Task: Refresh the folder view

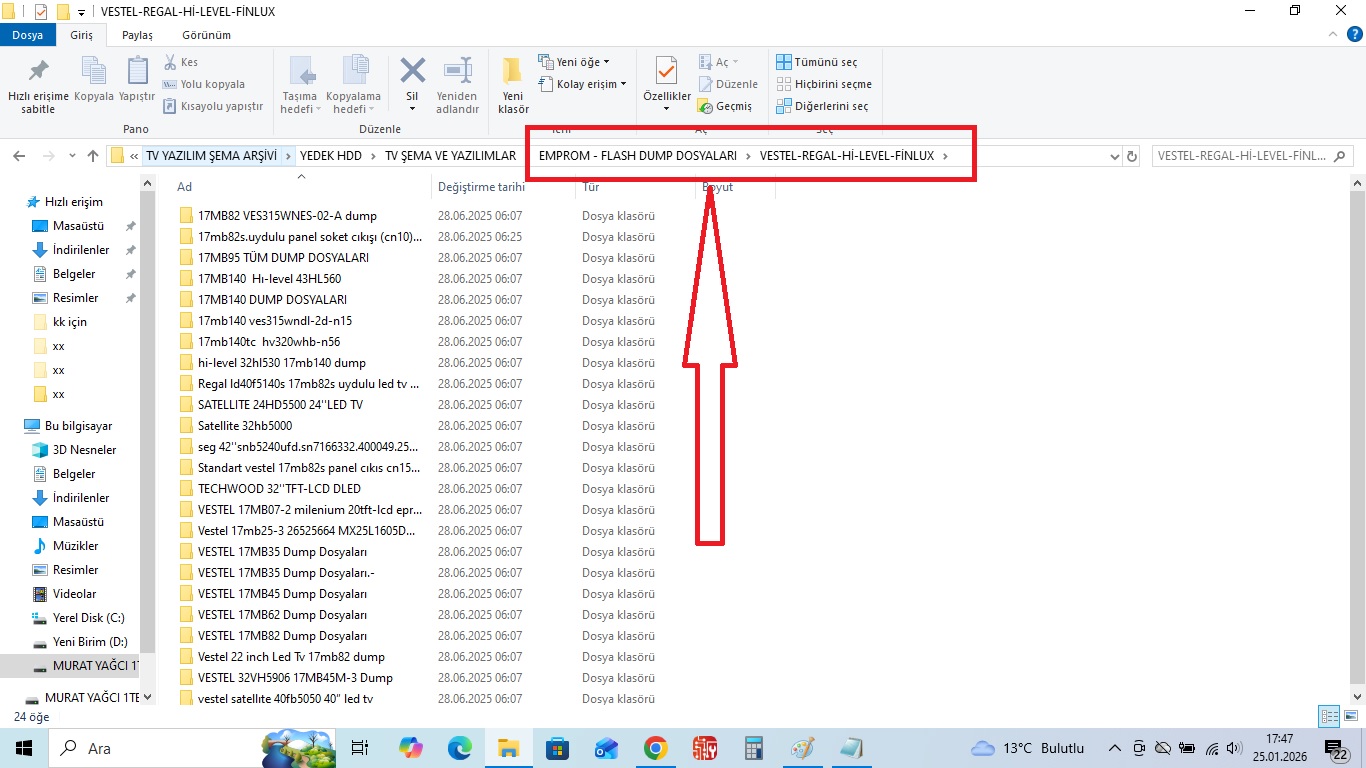Action: point(1132,156)
